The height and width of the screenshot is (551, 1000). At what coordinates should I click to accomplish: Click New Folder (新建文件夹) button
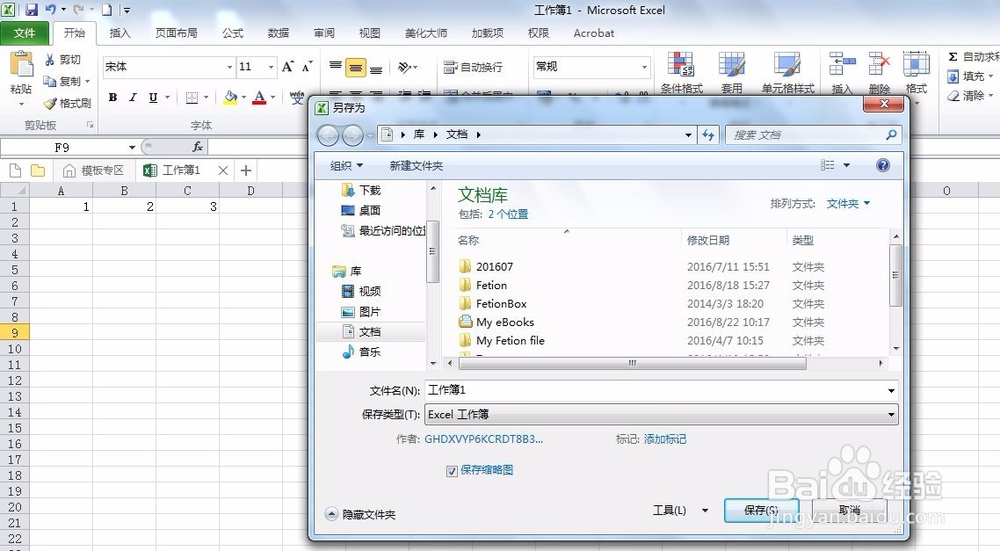pos(416,166)
